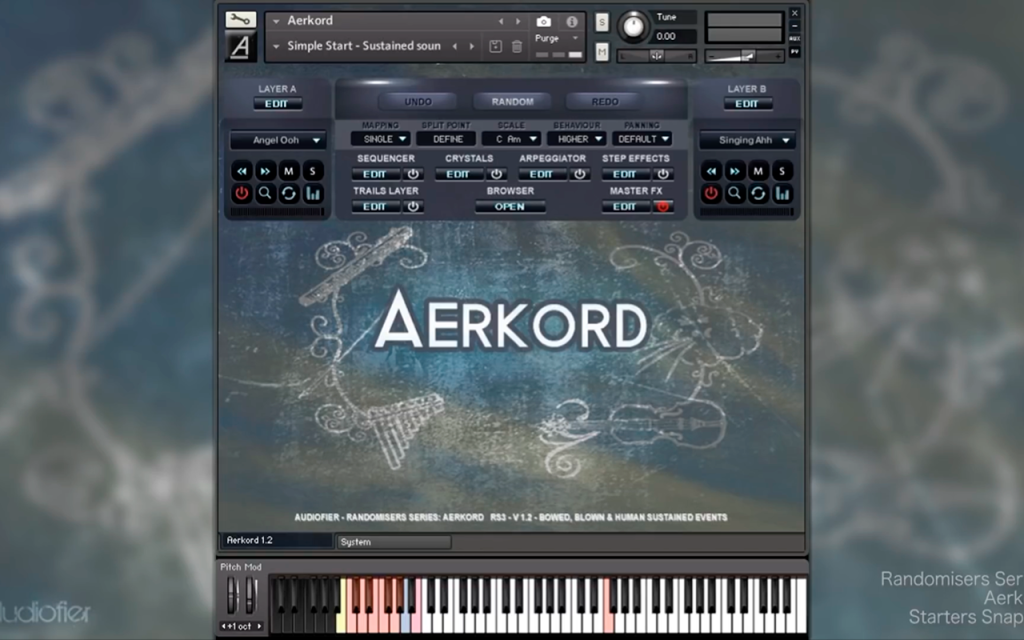Select the System tab
The width and height of the screenshot is (1024, 640).
(394, 542)
